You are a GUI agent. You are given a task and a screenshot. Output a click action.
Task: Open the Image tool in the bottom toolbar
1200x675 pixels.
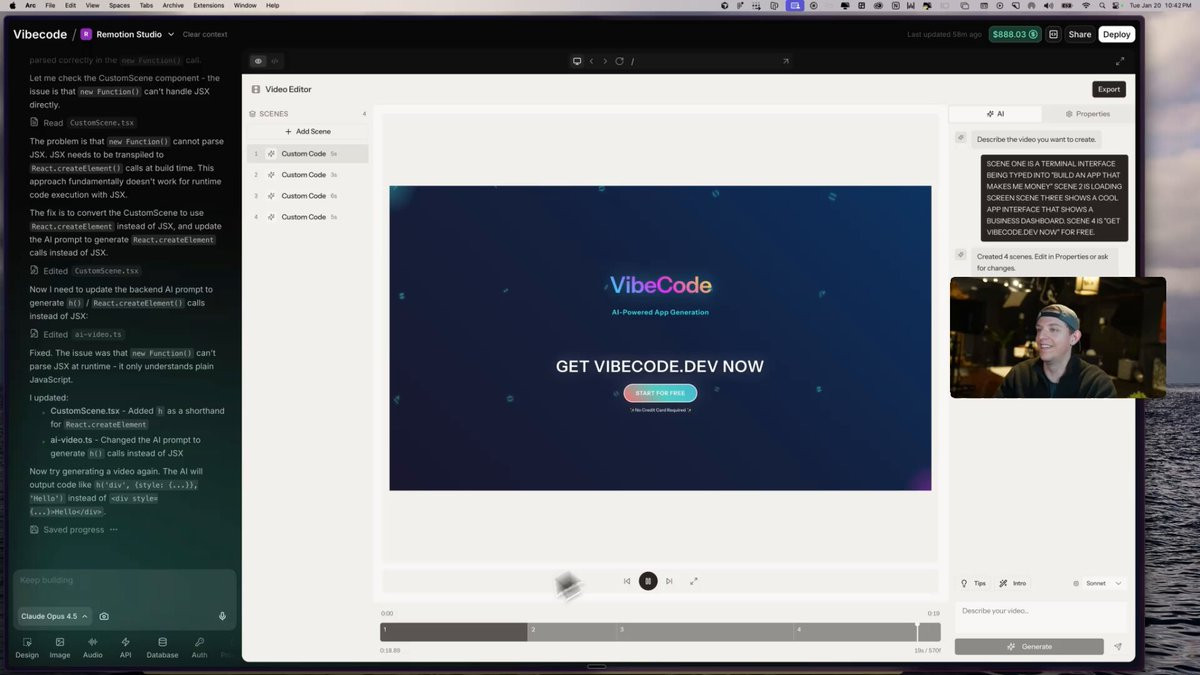pyautogui.click(x=60, y=648)
